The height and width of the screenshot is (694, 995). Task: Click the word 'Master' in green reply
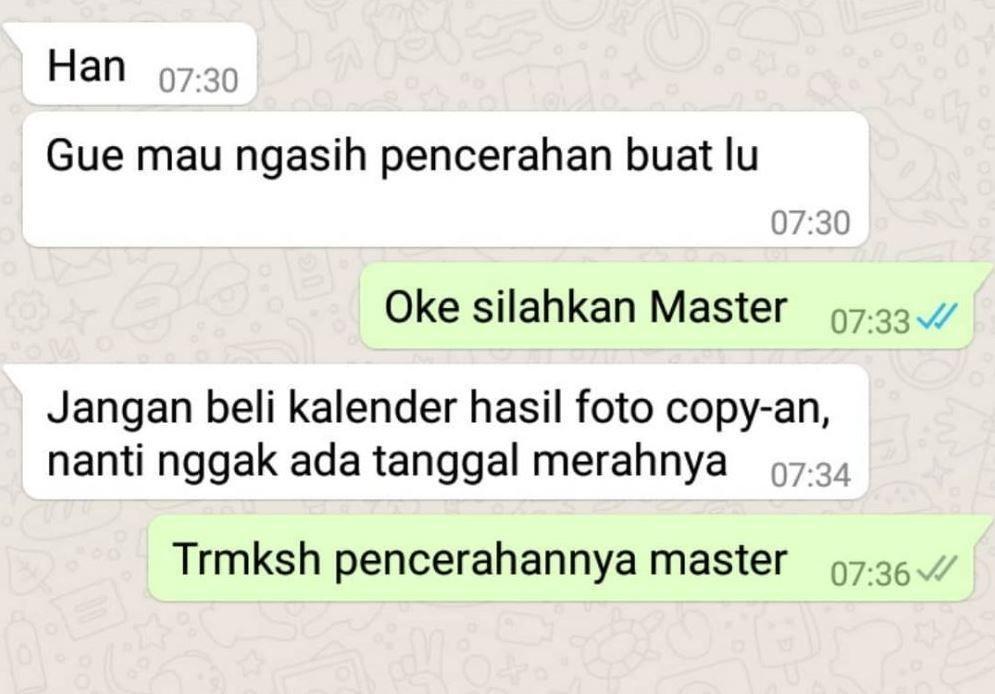tap(718, 307)
